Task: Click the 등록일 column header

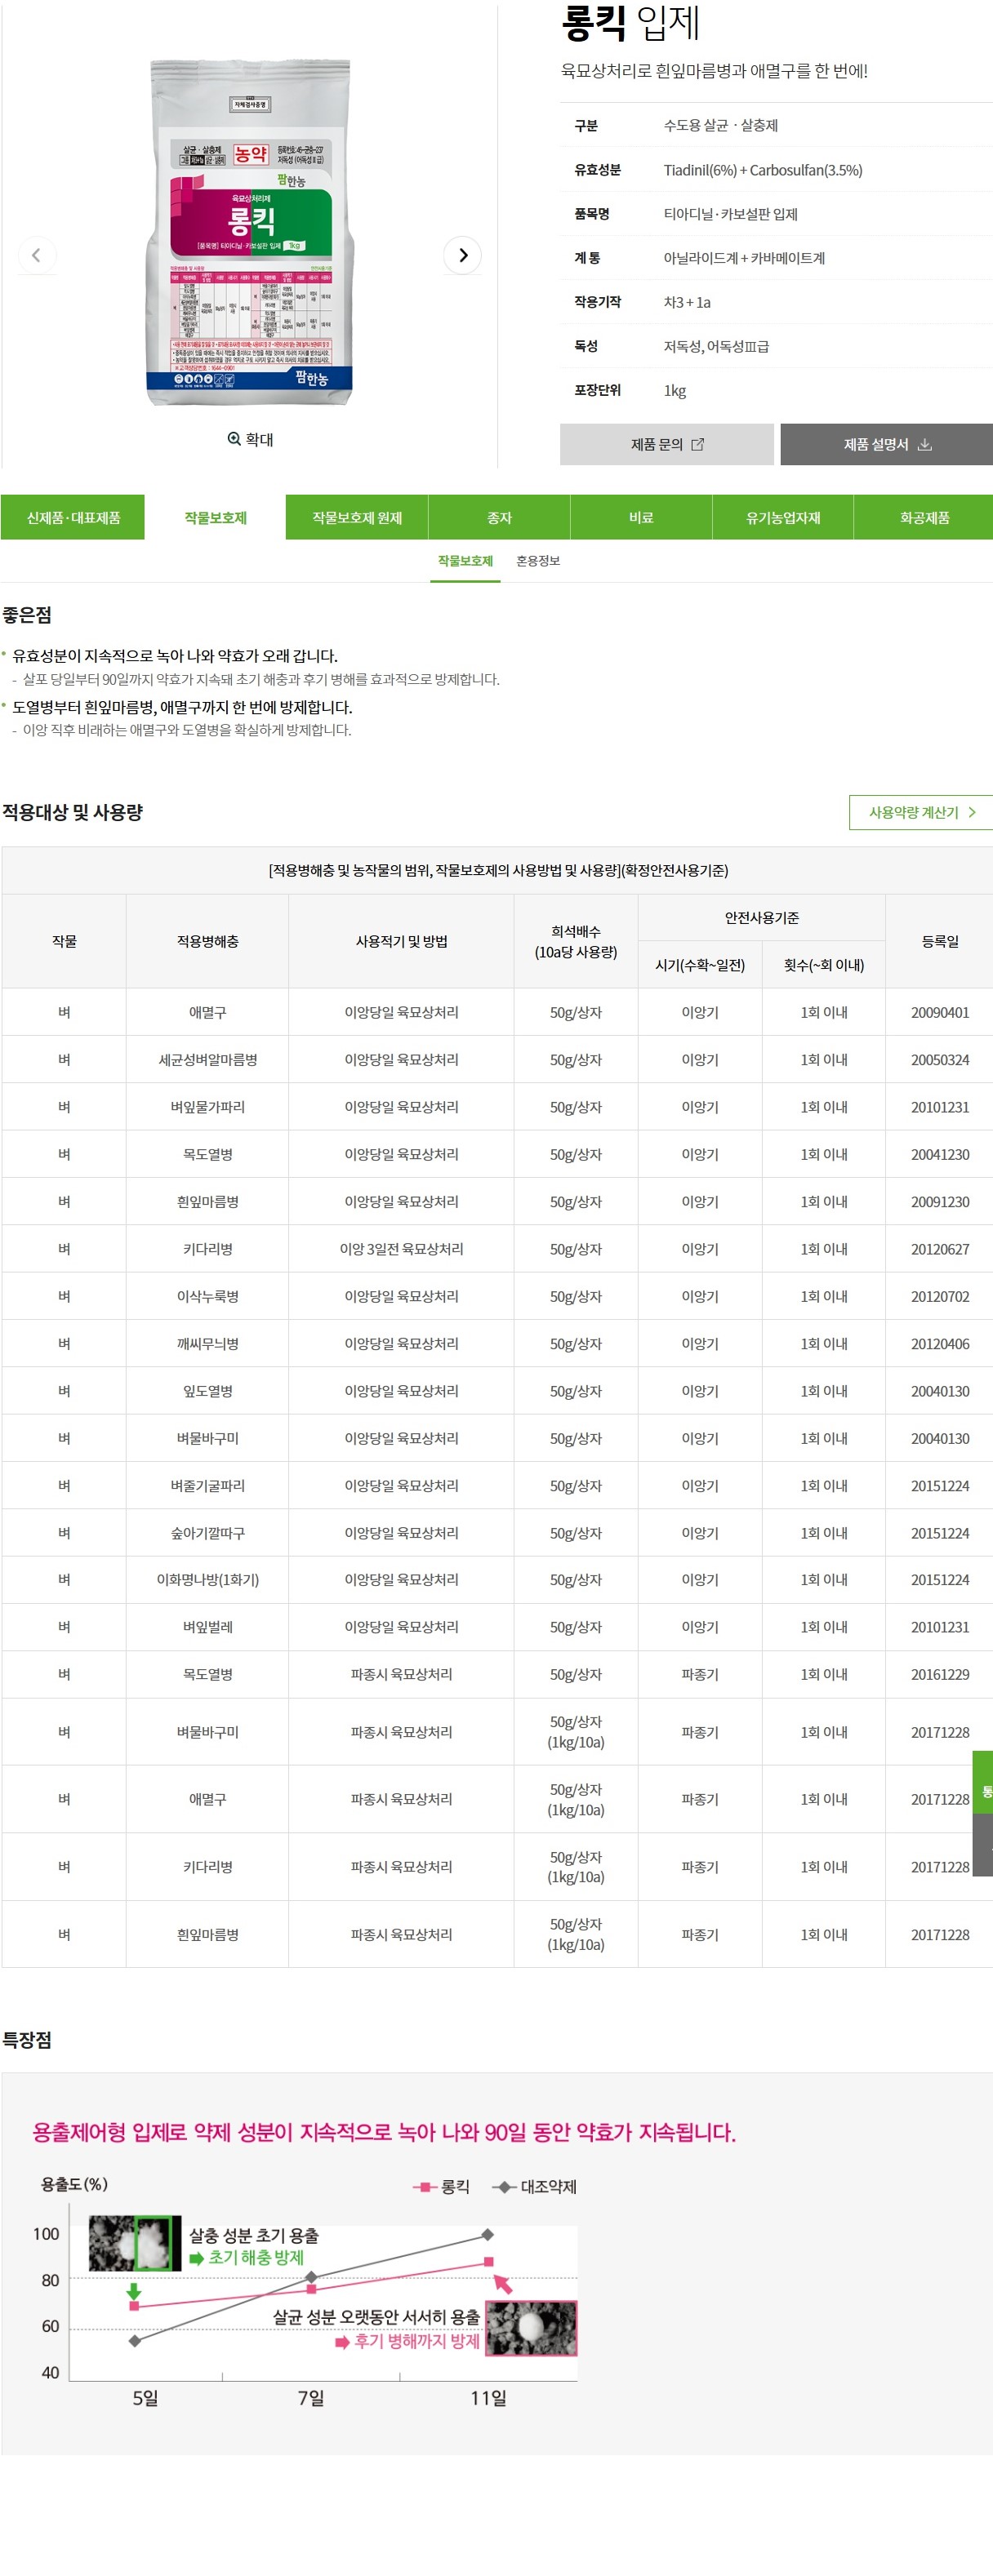Action: point(940,941)
